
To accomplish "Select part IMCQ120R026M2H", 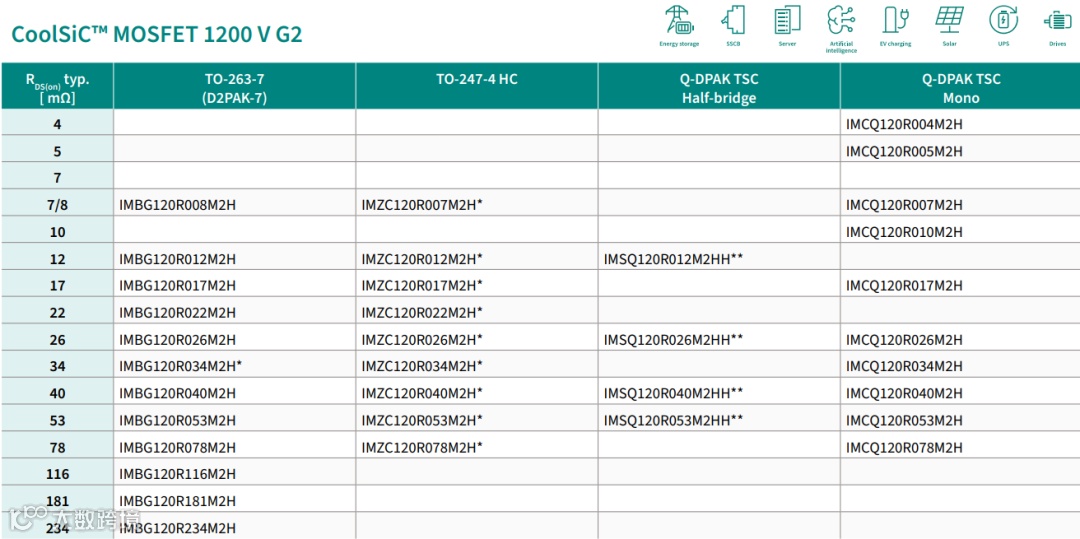I will (904, 339).
